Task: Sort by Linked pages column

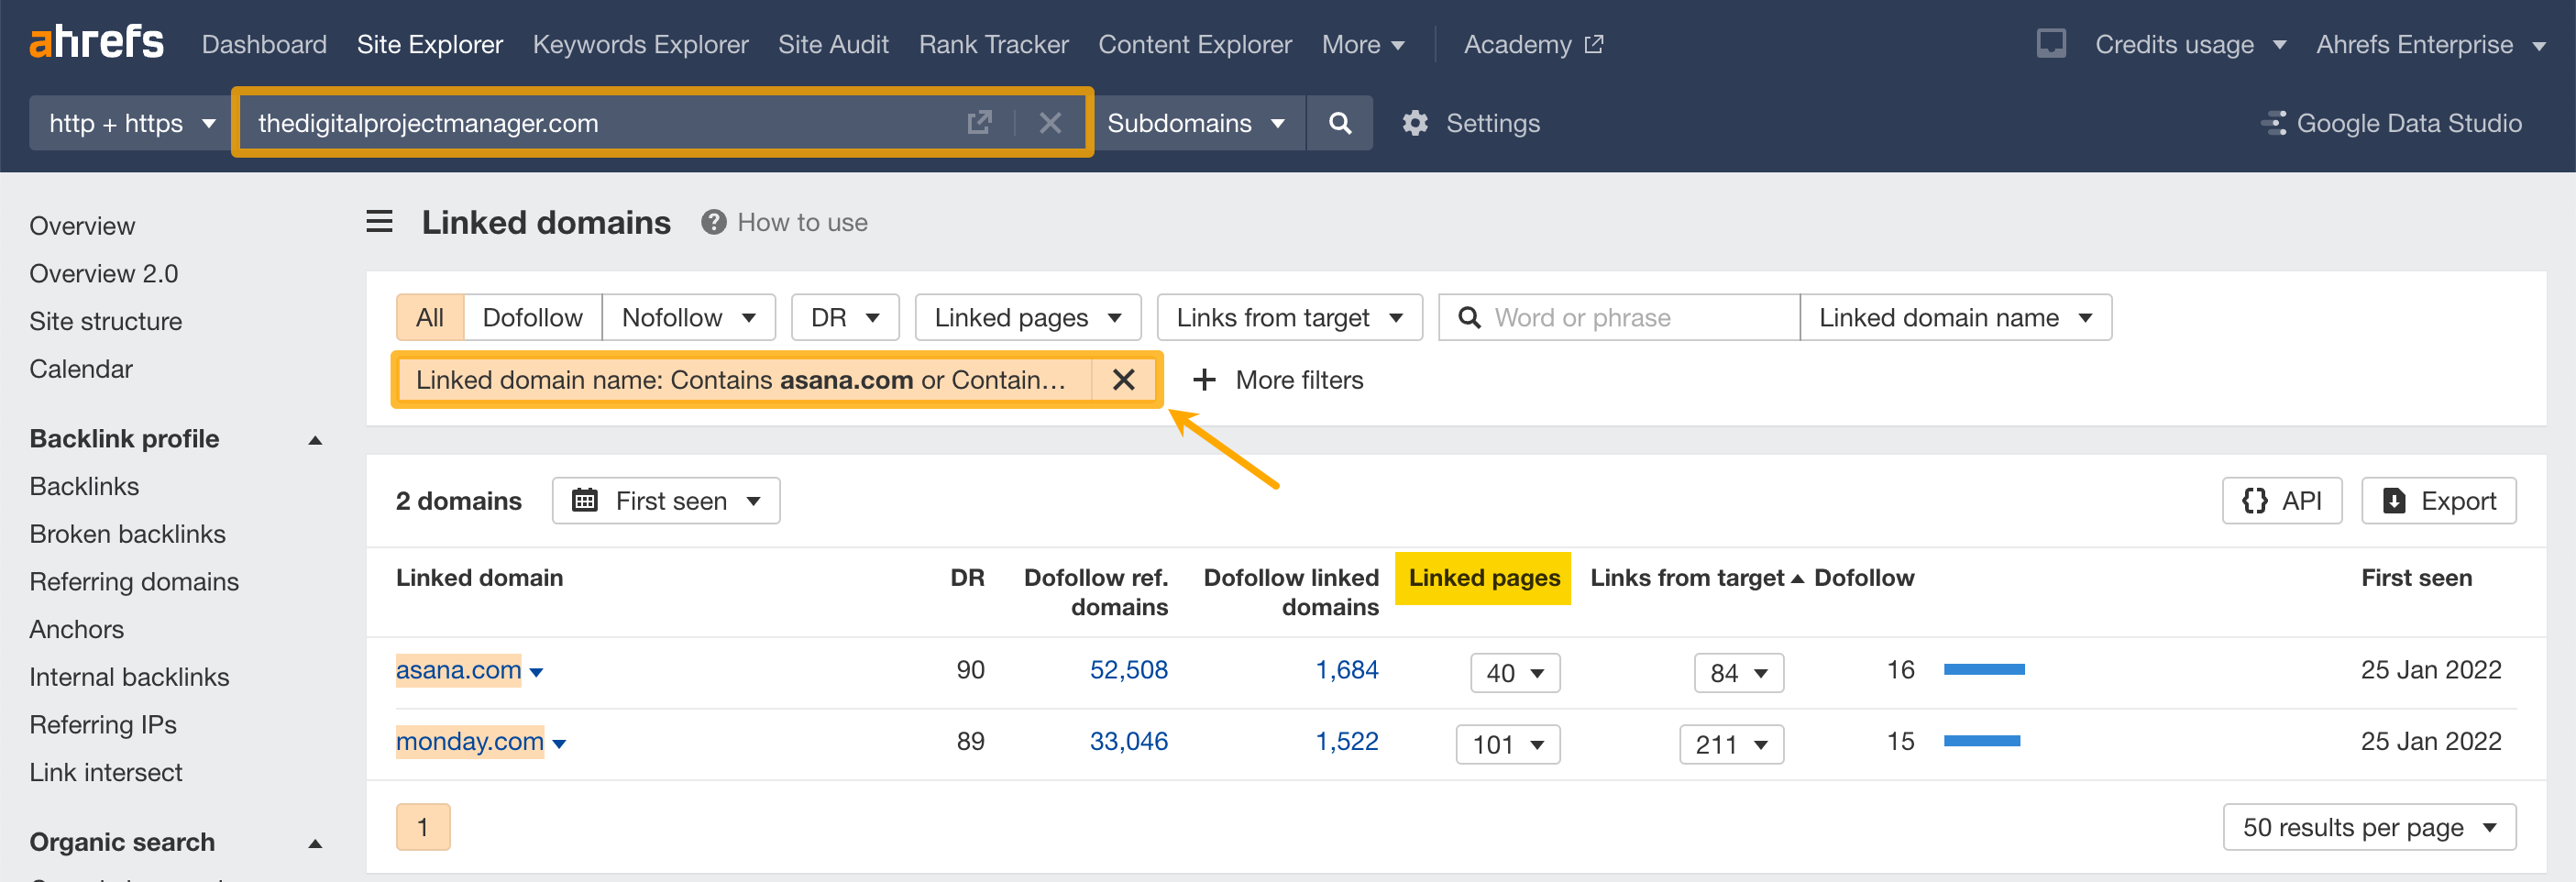Action: pos(1484,578)
